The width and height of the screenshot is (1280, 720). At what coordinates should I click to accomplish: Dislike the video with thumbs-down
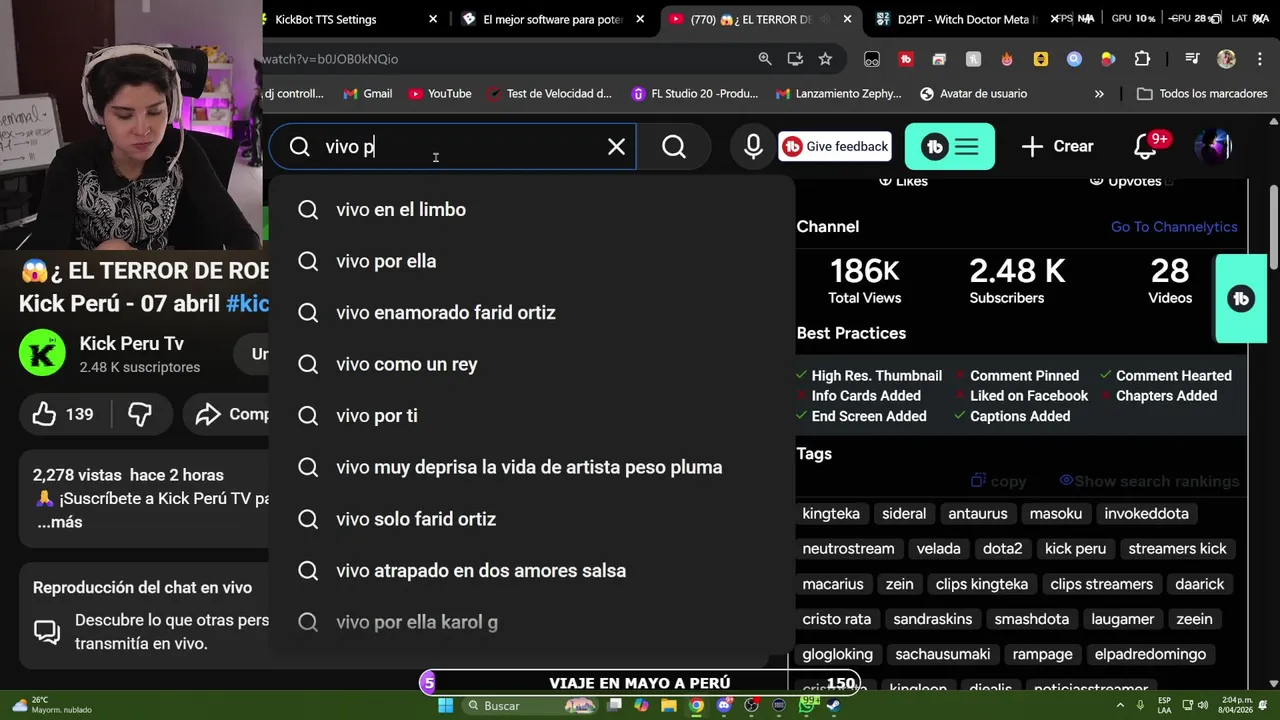click(140, 414)
